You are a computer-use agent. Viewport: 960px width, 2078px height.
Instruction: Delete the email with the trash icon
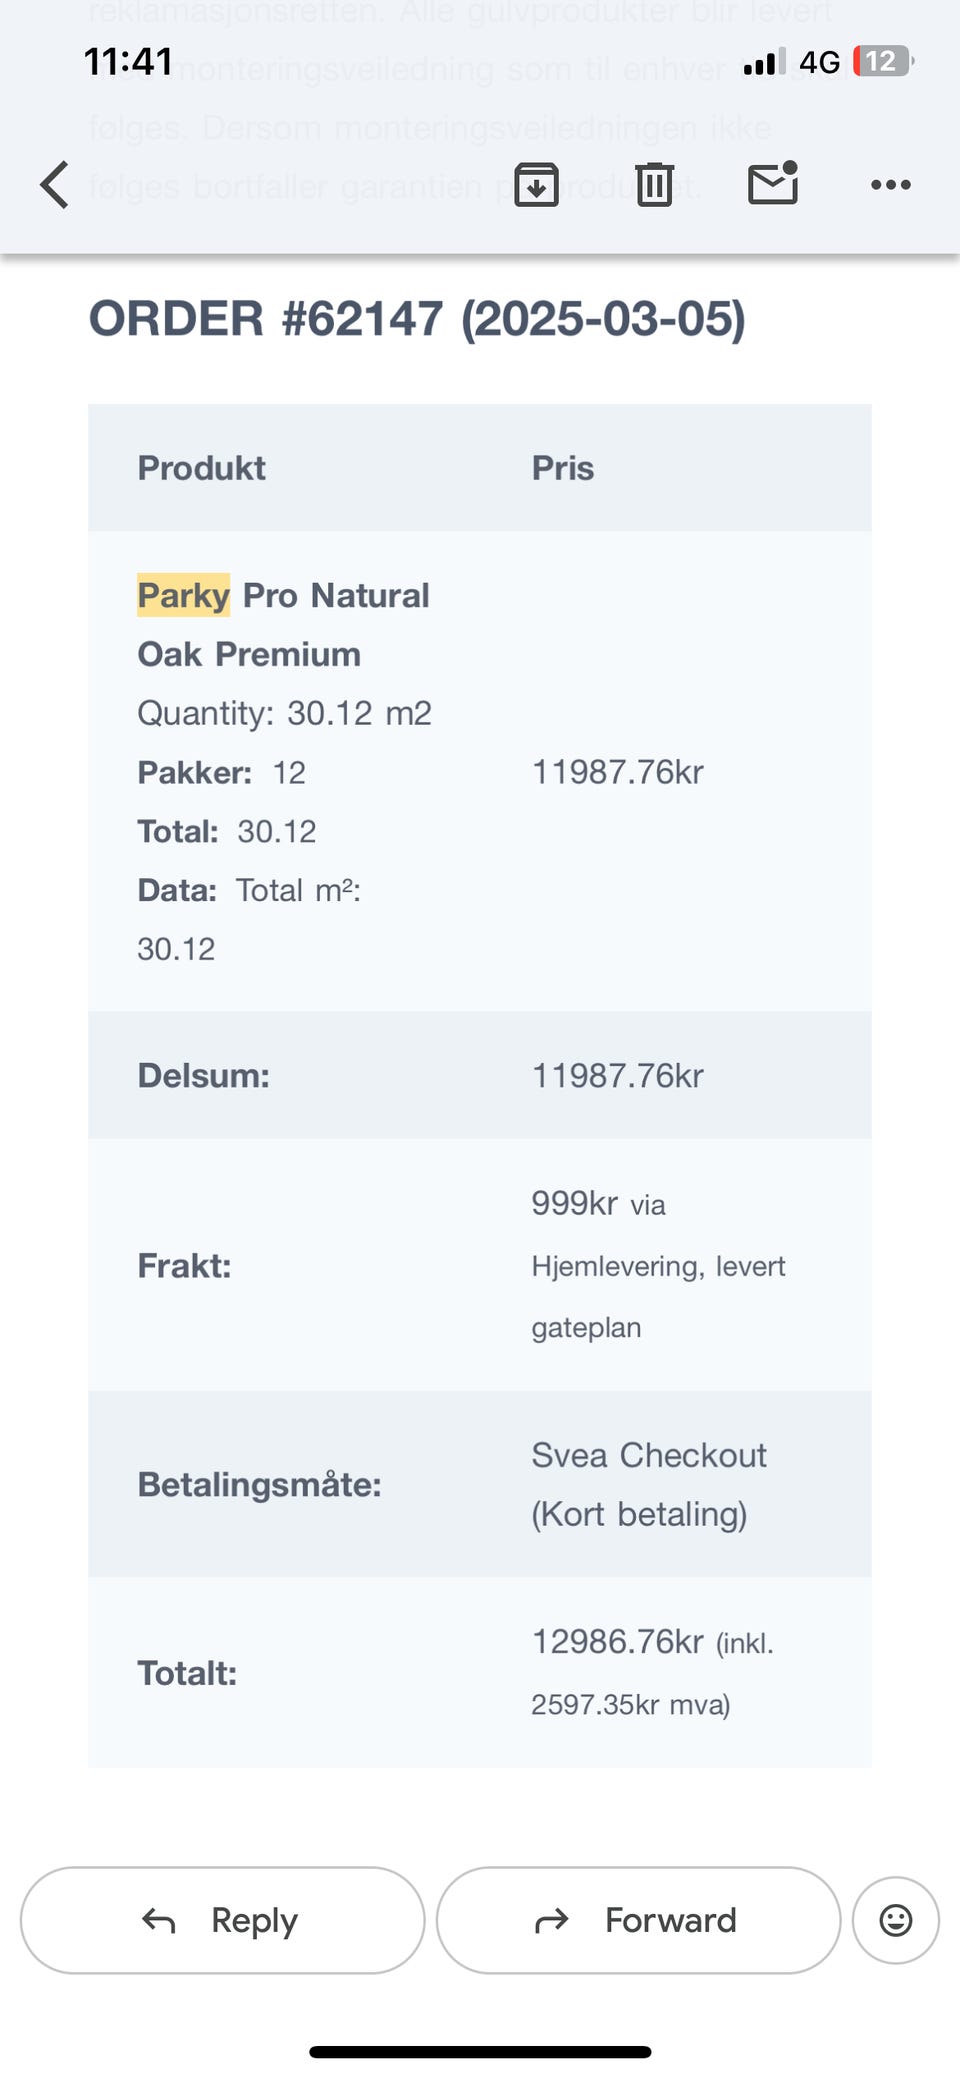click(x=655, y=184)
